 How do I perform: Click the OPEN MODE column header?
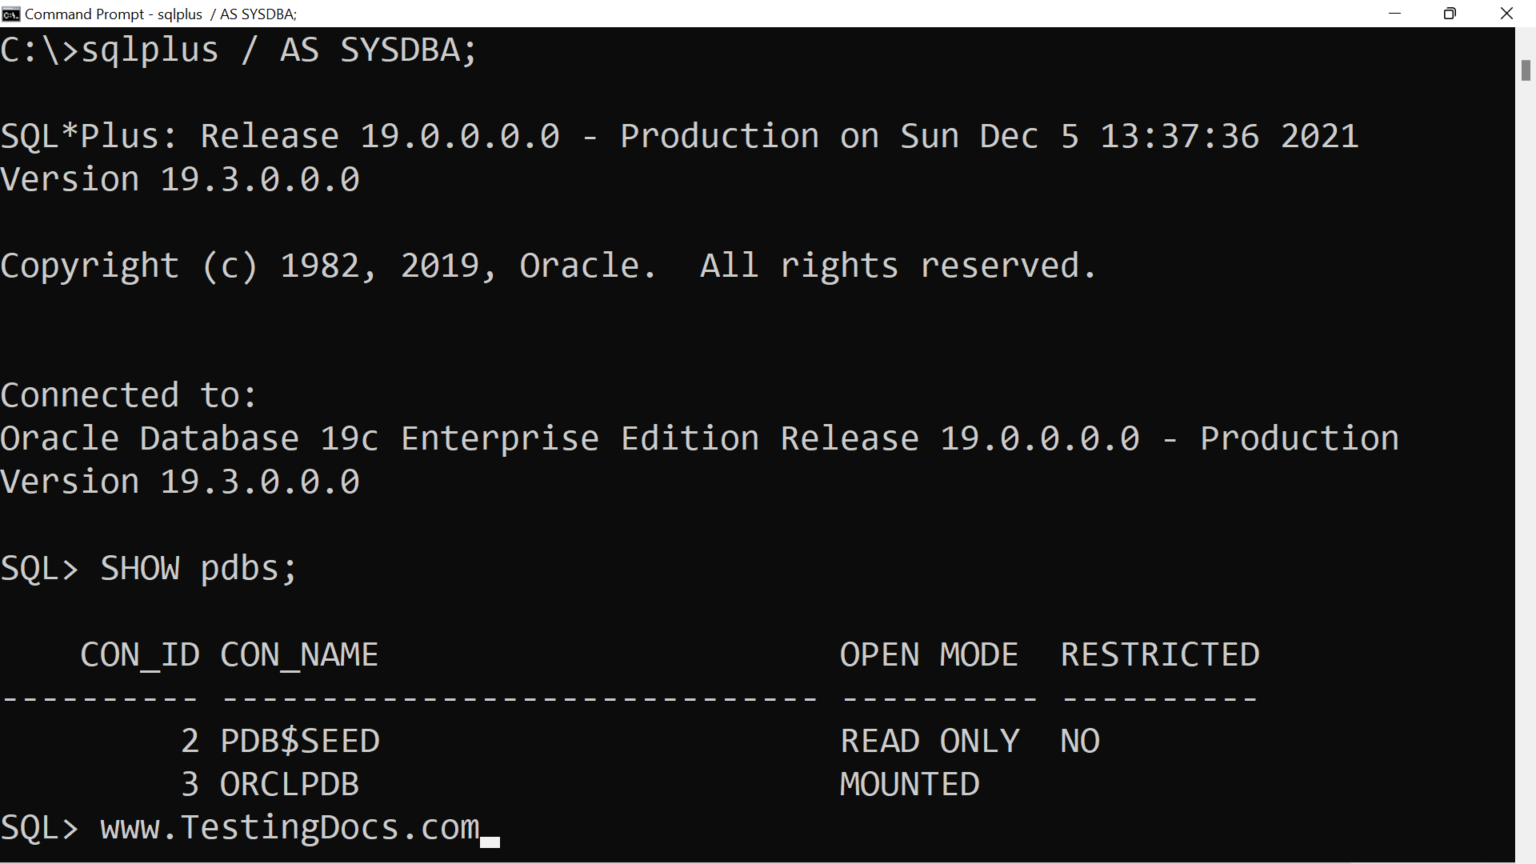pos(928,654)
